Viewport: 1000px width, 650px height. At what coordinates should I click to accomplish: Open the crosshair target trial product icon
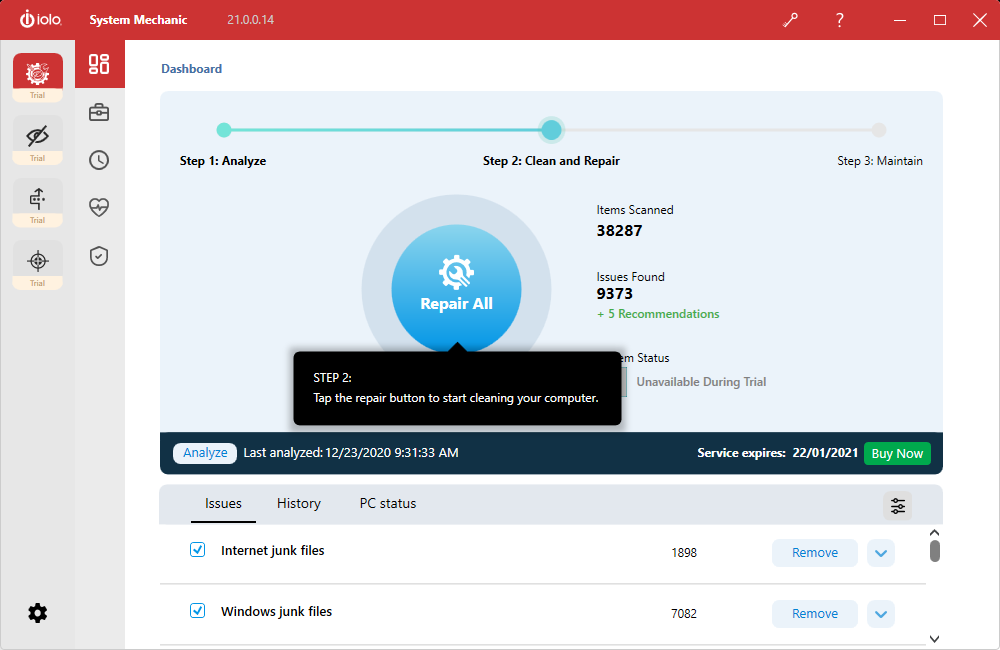[x=38, y=261]
